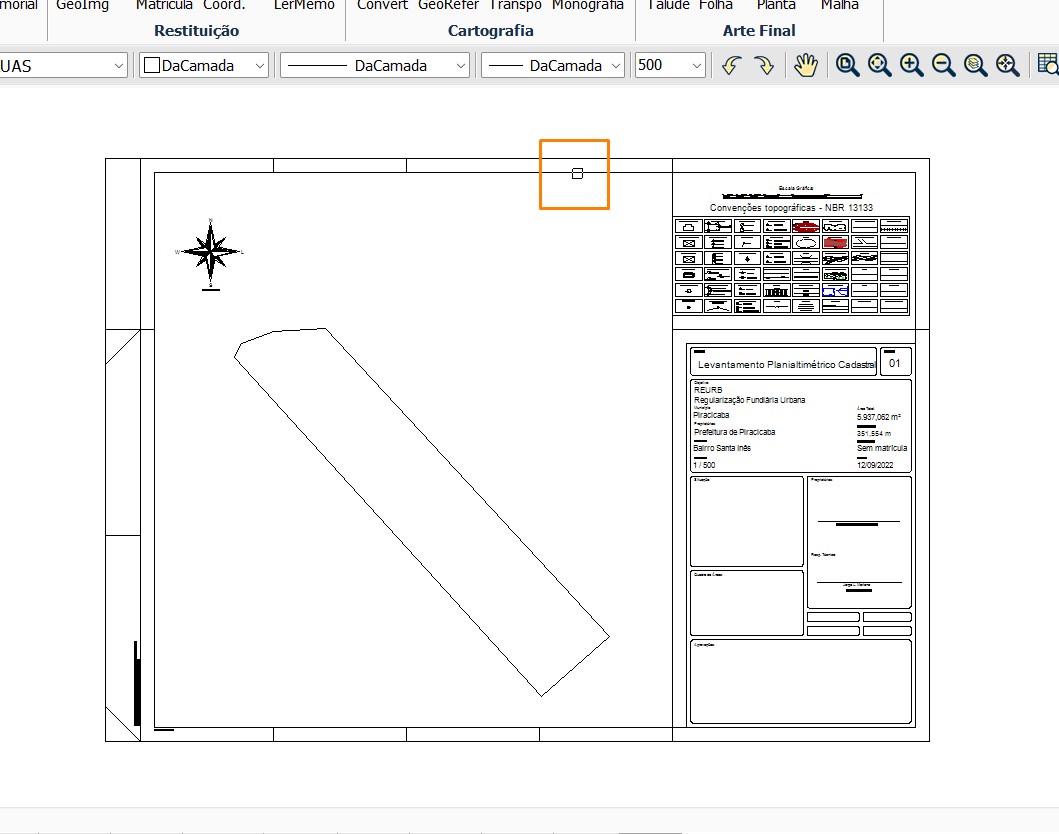Click the Undo arrow icon
Screen dimensions: 1059x834
point(732,65)
